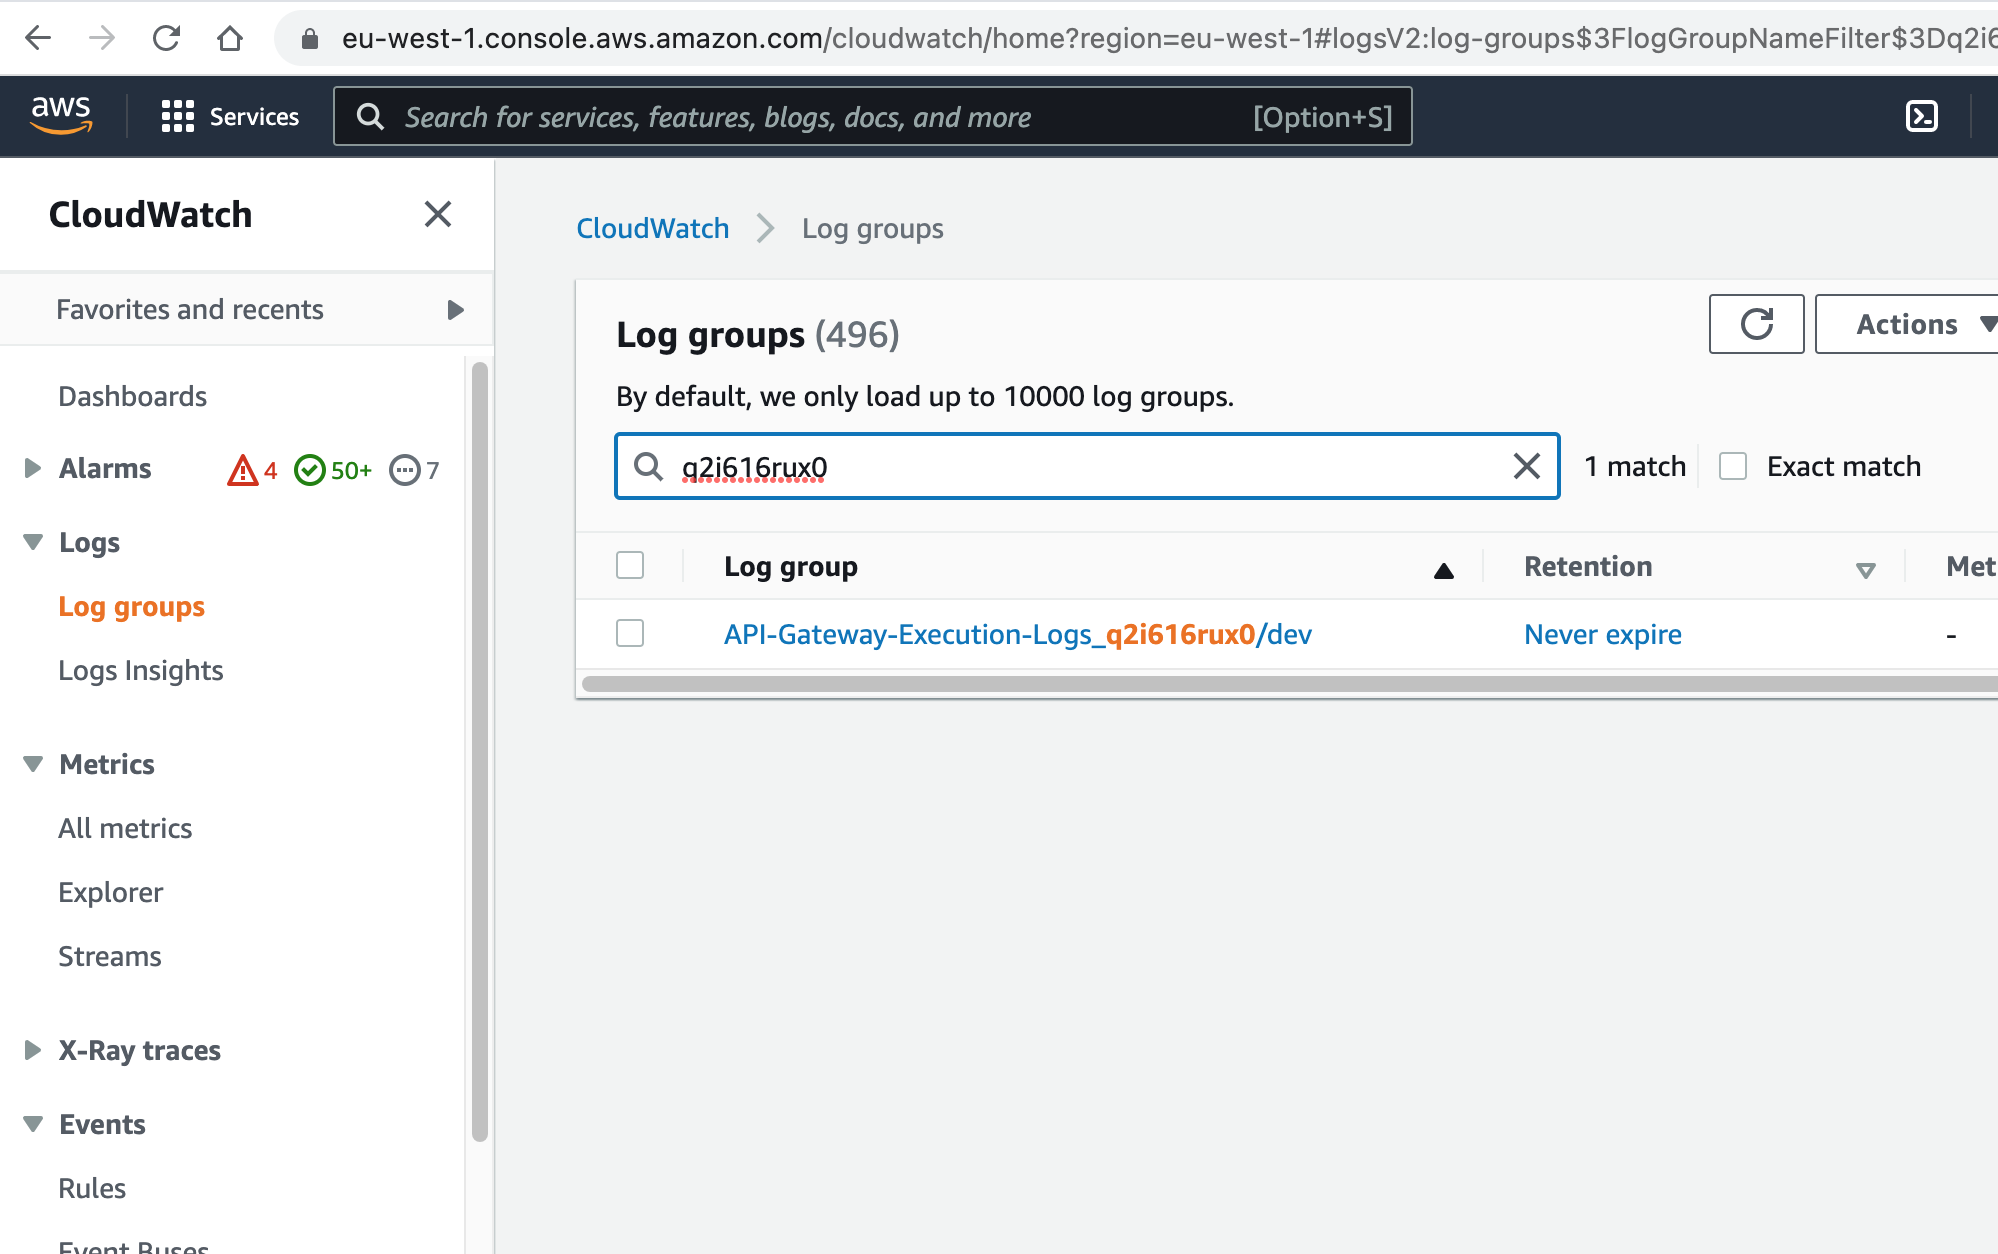1998x1254 pixels.
Task: Open Logs Insights in the sidebar
Action: (140, 670)
